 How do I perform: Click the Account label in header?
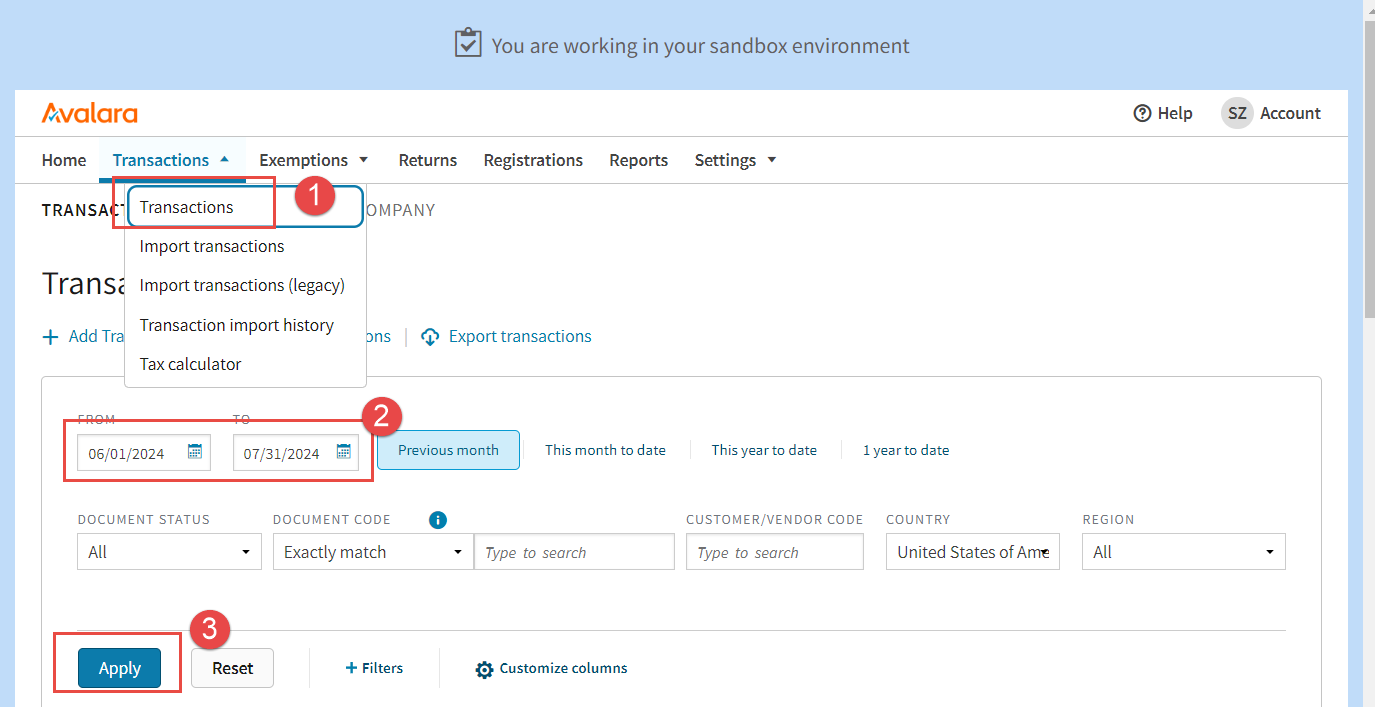[1290, 113]
